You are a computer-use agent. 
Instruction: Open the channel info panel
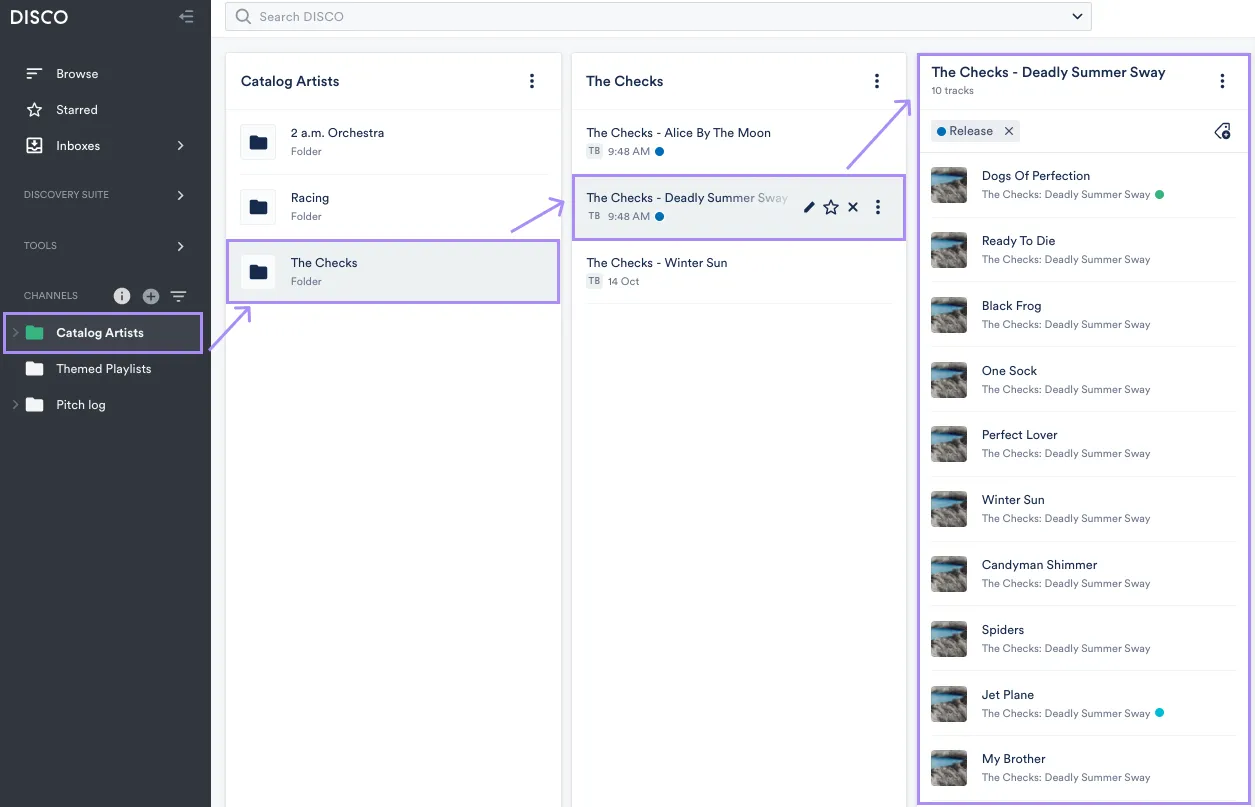coord(121,295)
